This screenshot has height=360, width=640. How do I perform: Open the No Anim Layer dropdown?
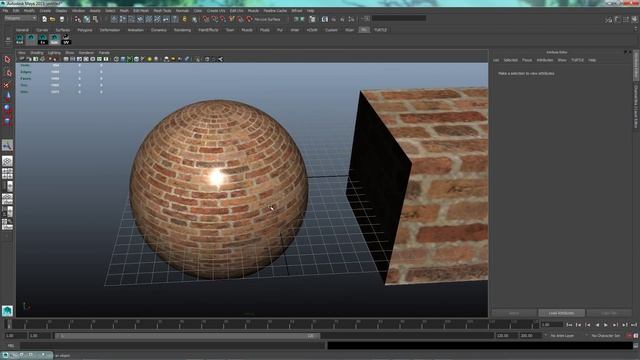tap(562, 336)
